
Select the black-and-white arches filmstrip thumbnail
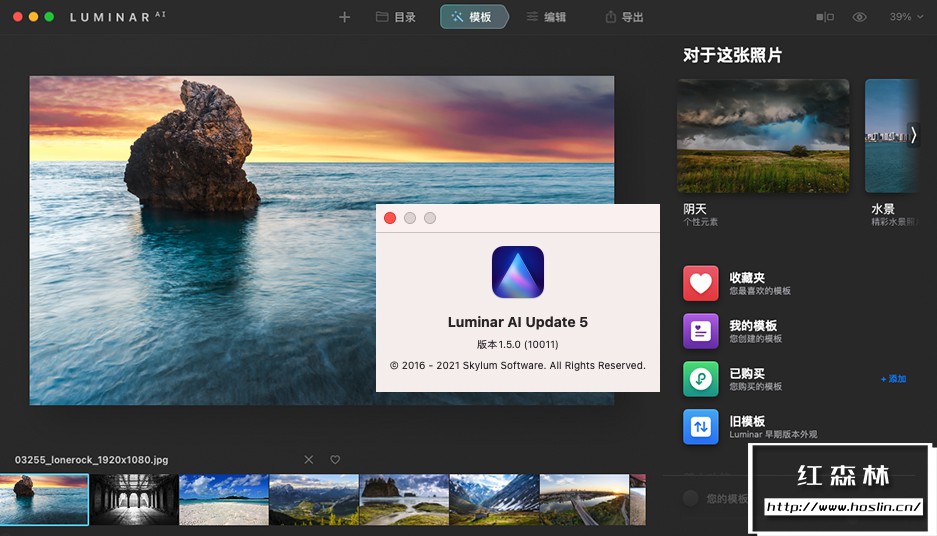(x=134, y=500)
